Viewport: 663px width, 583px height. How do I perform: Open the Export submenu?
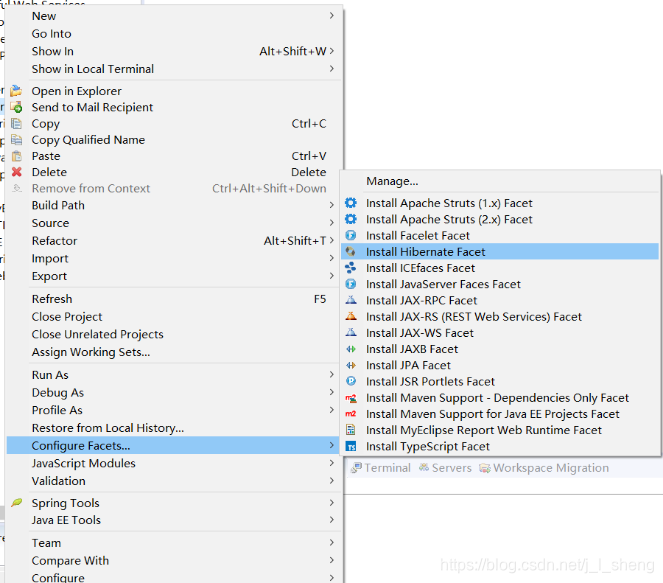pos(173,276)
